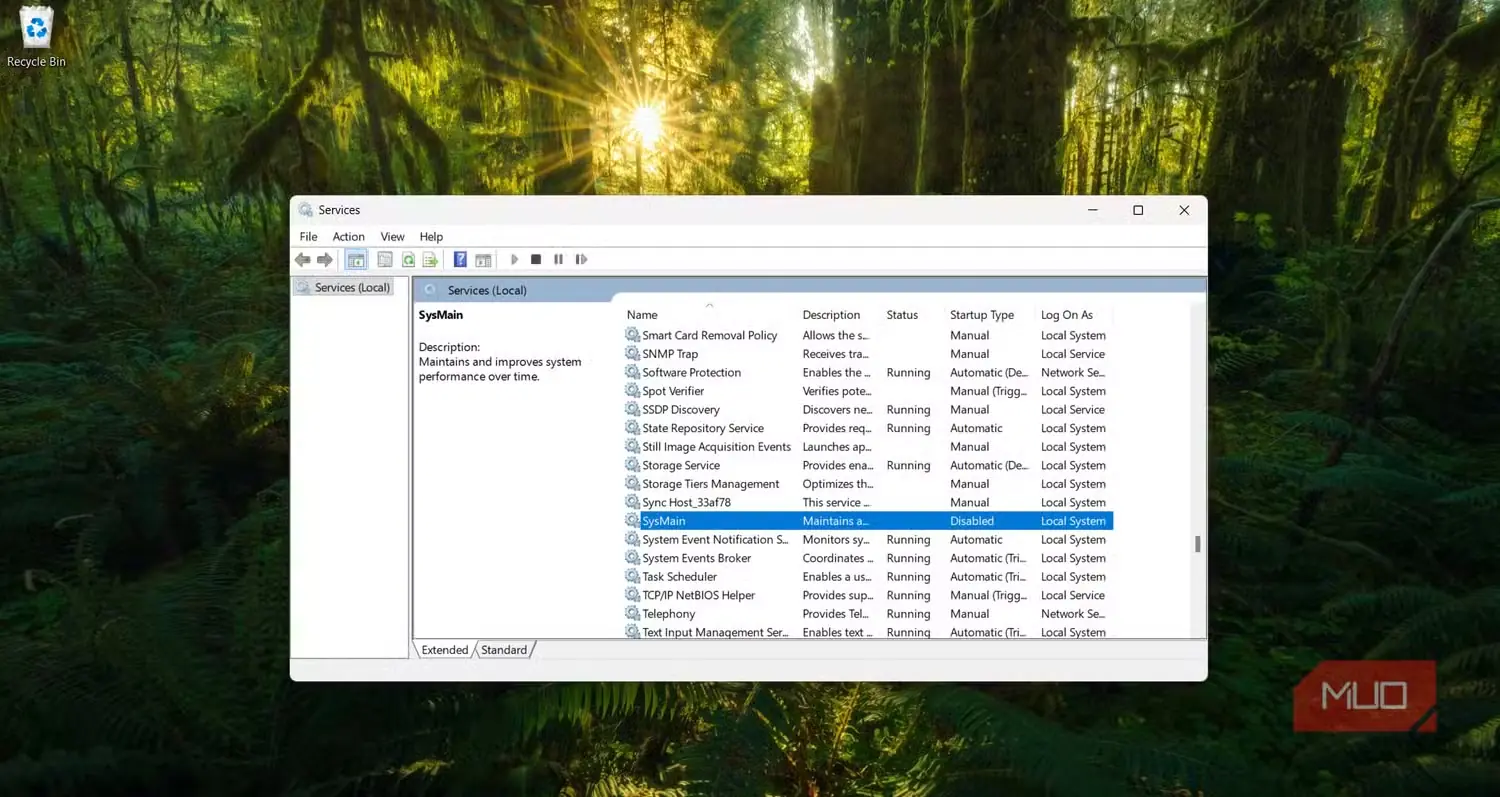Click the Services window title bar icon
Viewport: 1500px width, 797px height.
(305, 210)
